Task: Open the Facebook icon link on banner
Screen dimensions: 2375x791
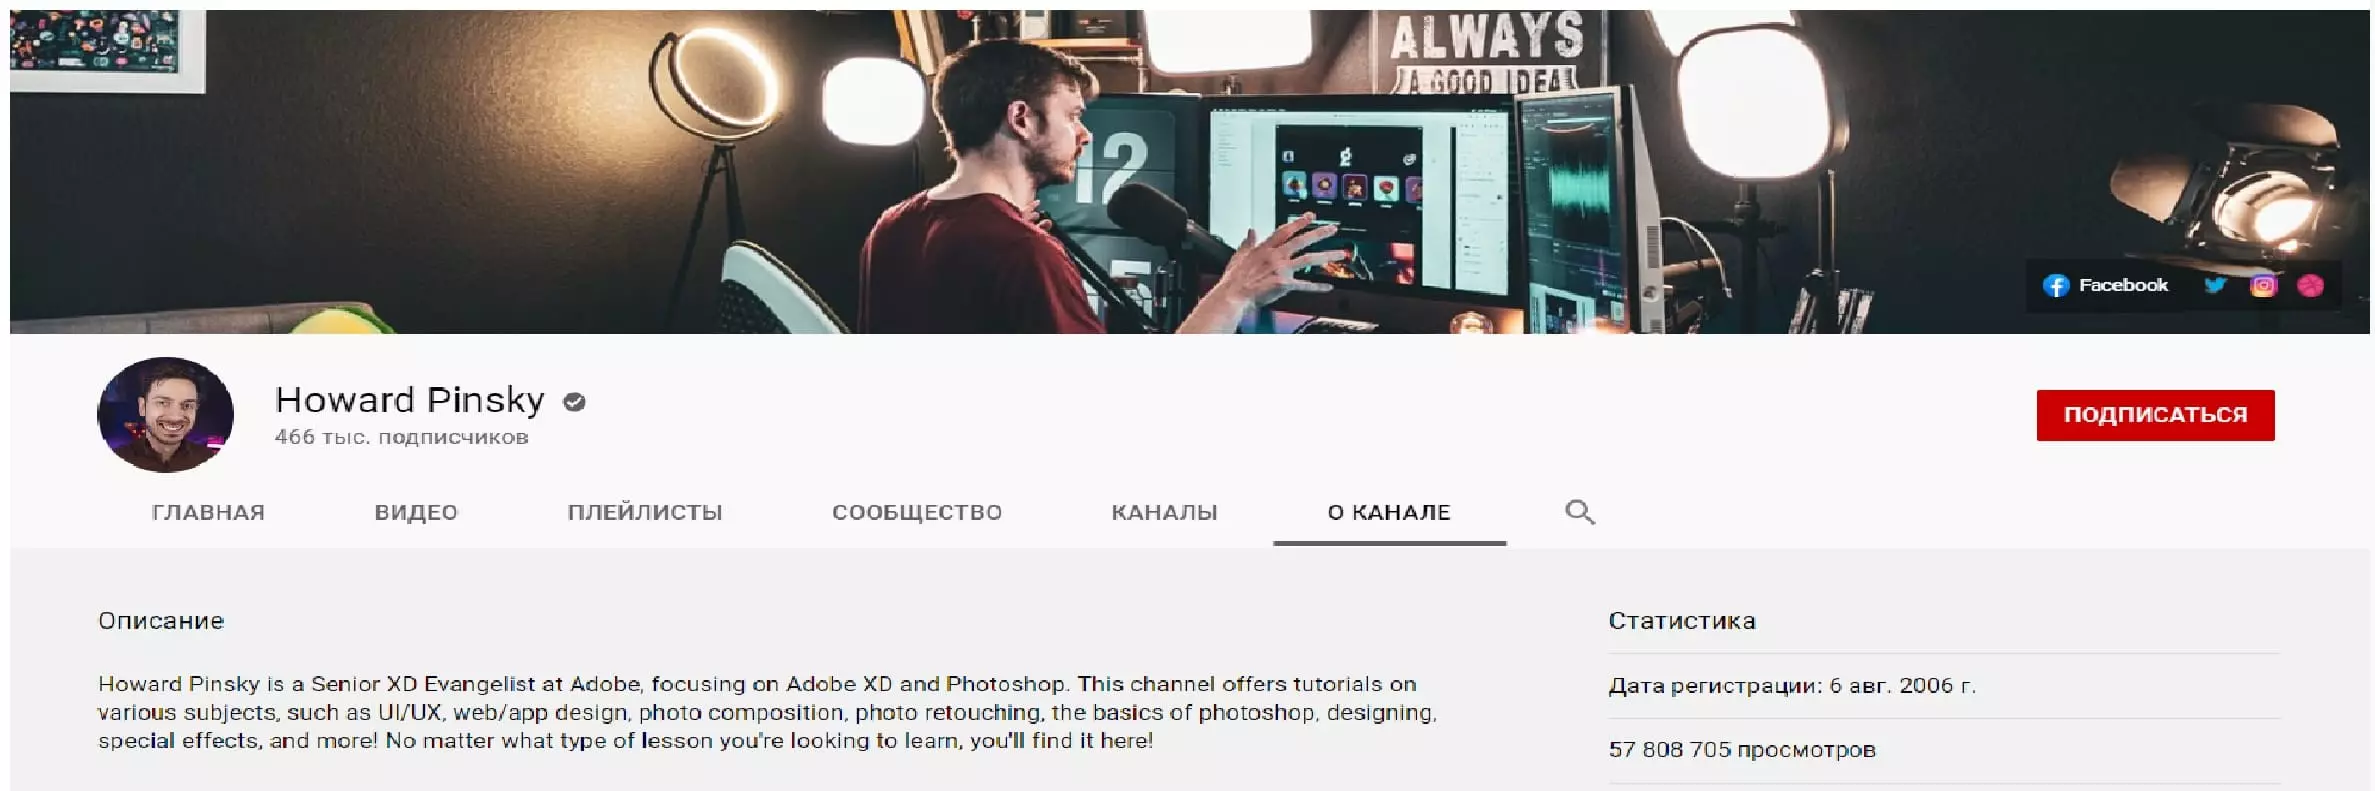Action: pos(2055,286)
